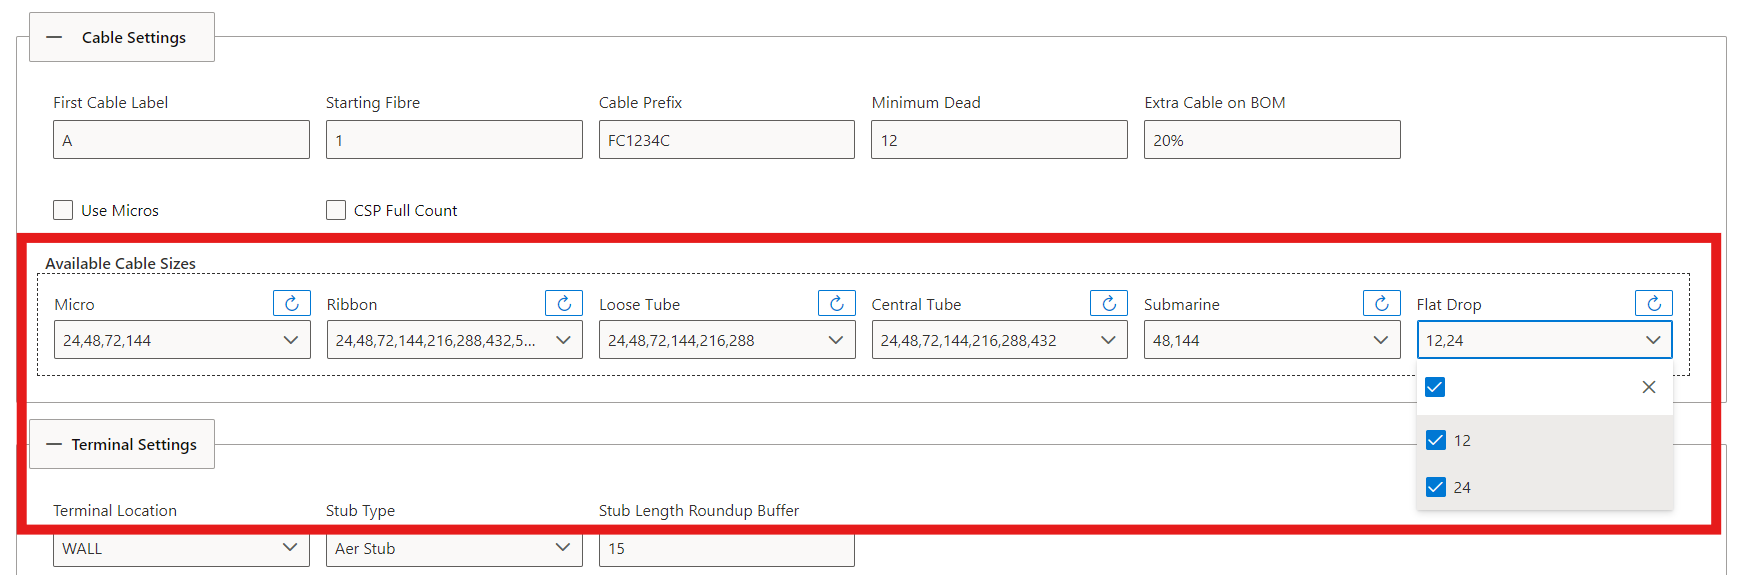Toggle the select-all checkbox in dropdown
Viewport: 1741px width, 575px height.
tap(1435, 387)
